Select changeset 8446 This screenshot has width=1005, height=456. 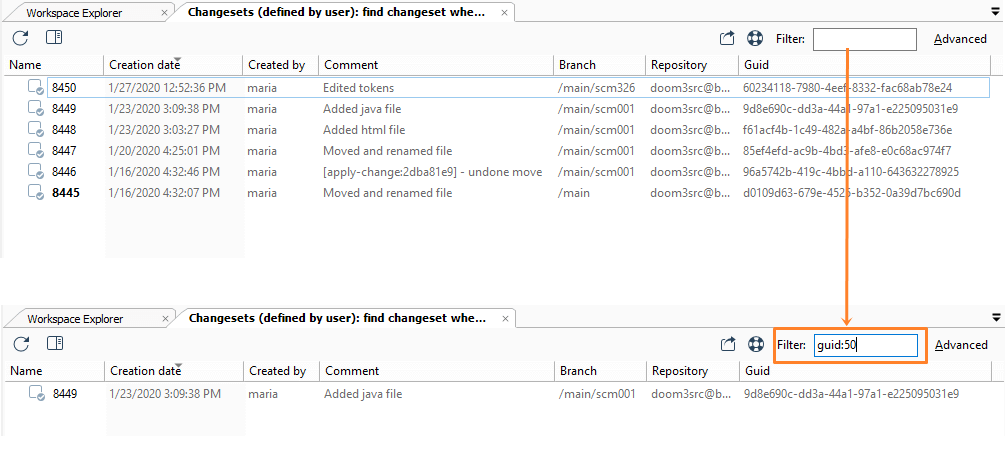pos(64,172)
